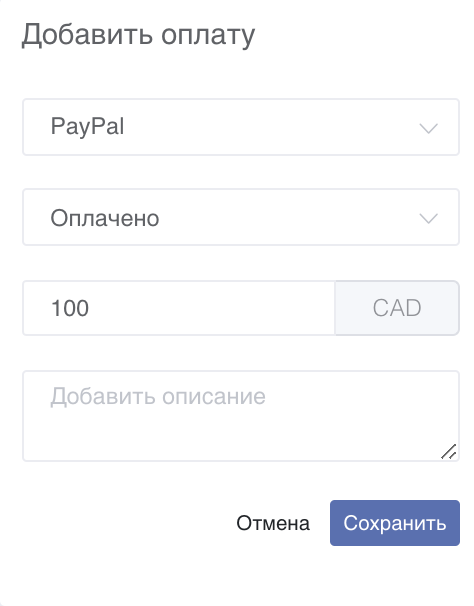Change payment status via Оплачено combo box

point(241,217)
